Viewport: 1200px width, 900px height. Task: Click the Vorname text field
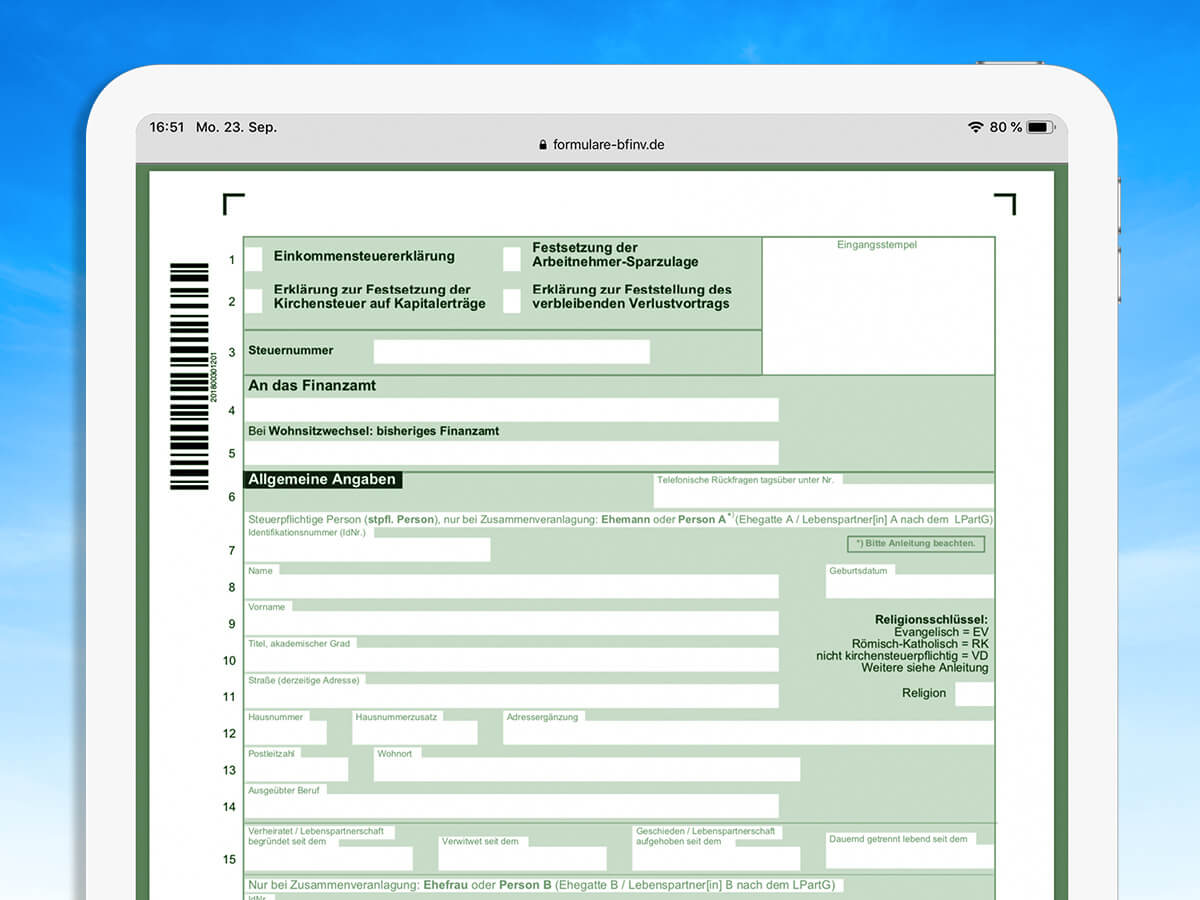tap(511, 624)
